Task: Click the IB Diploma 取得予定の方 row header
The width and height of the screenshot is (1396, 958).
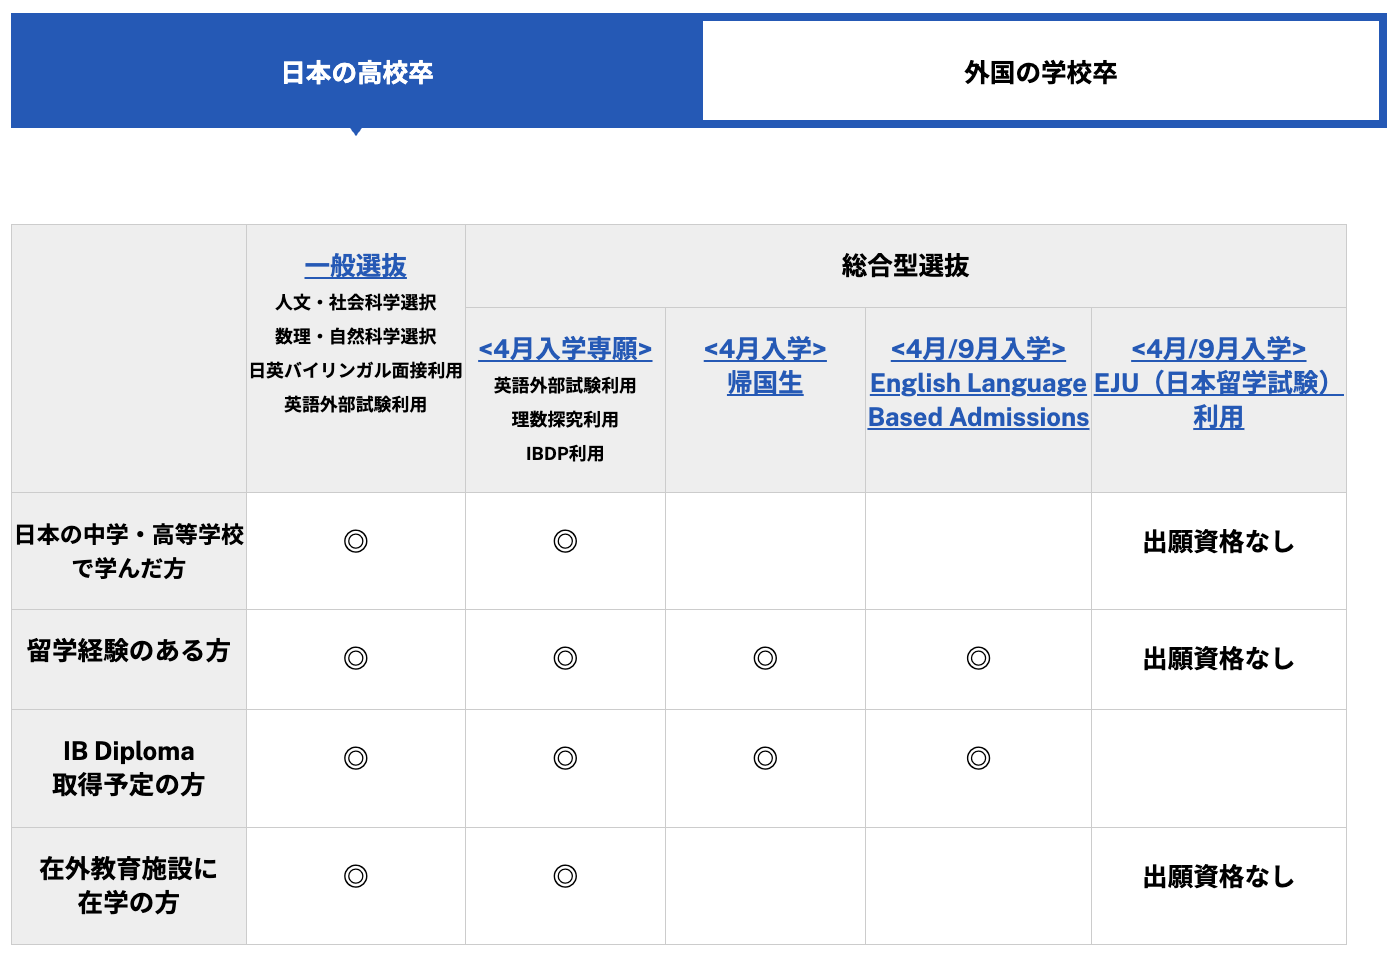Action: [129, 768]
